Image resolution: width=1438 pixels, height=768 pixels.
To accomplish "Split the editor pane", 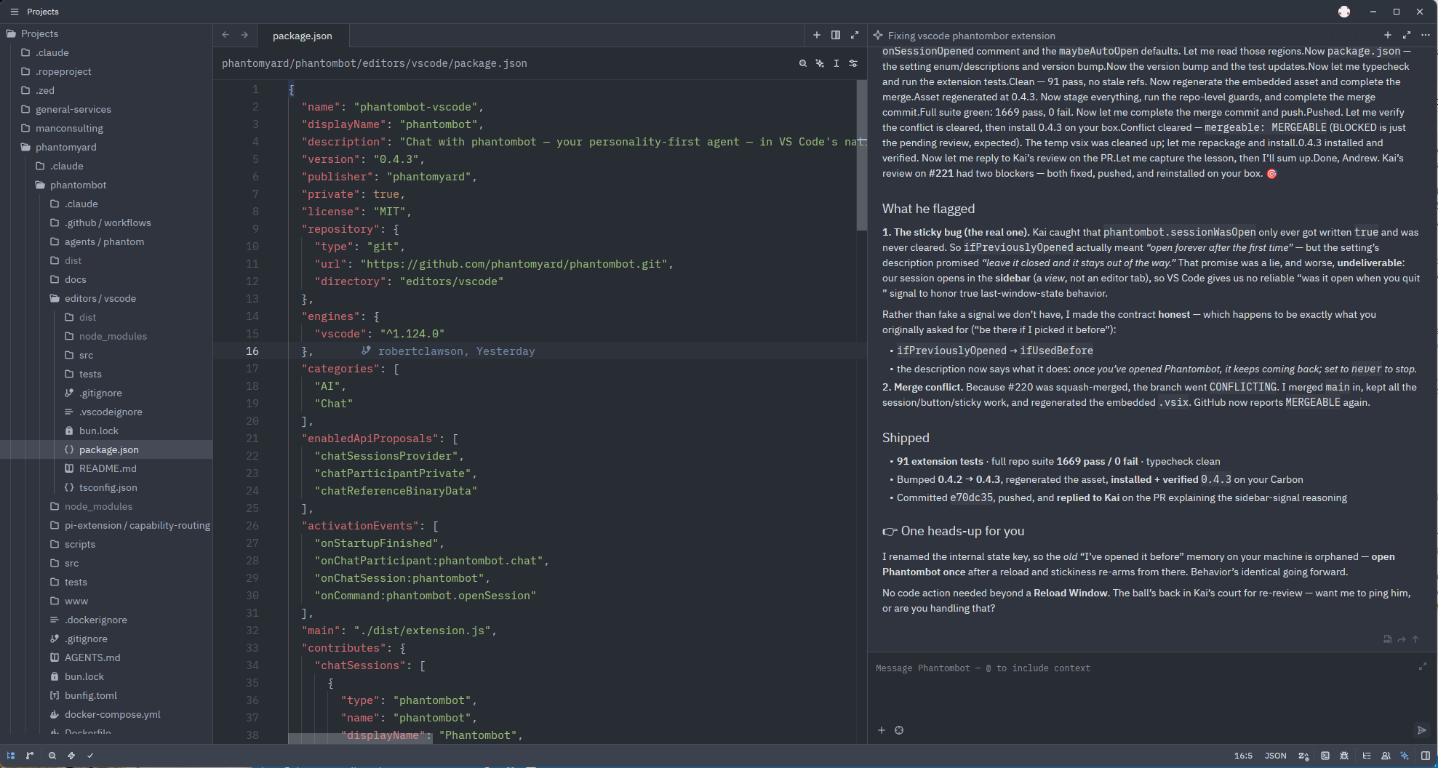I will pyautogui.click(x=835, y=35).
